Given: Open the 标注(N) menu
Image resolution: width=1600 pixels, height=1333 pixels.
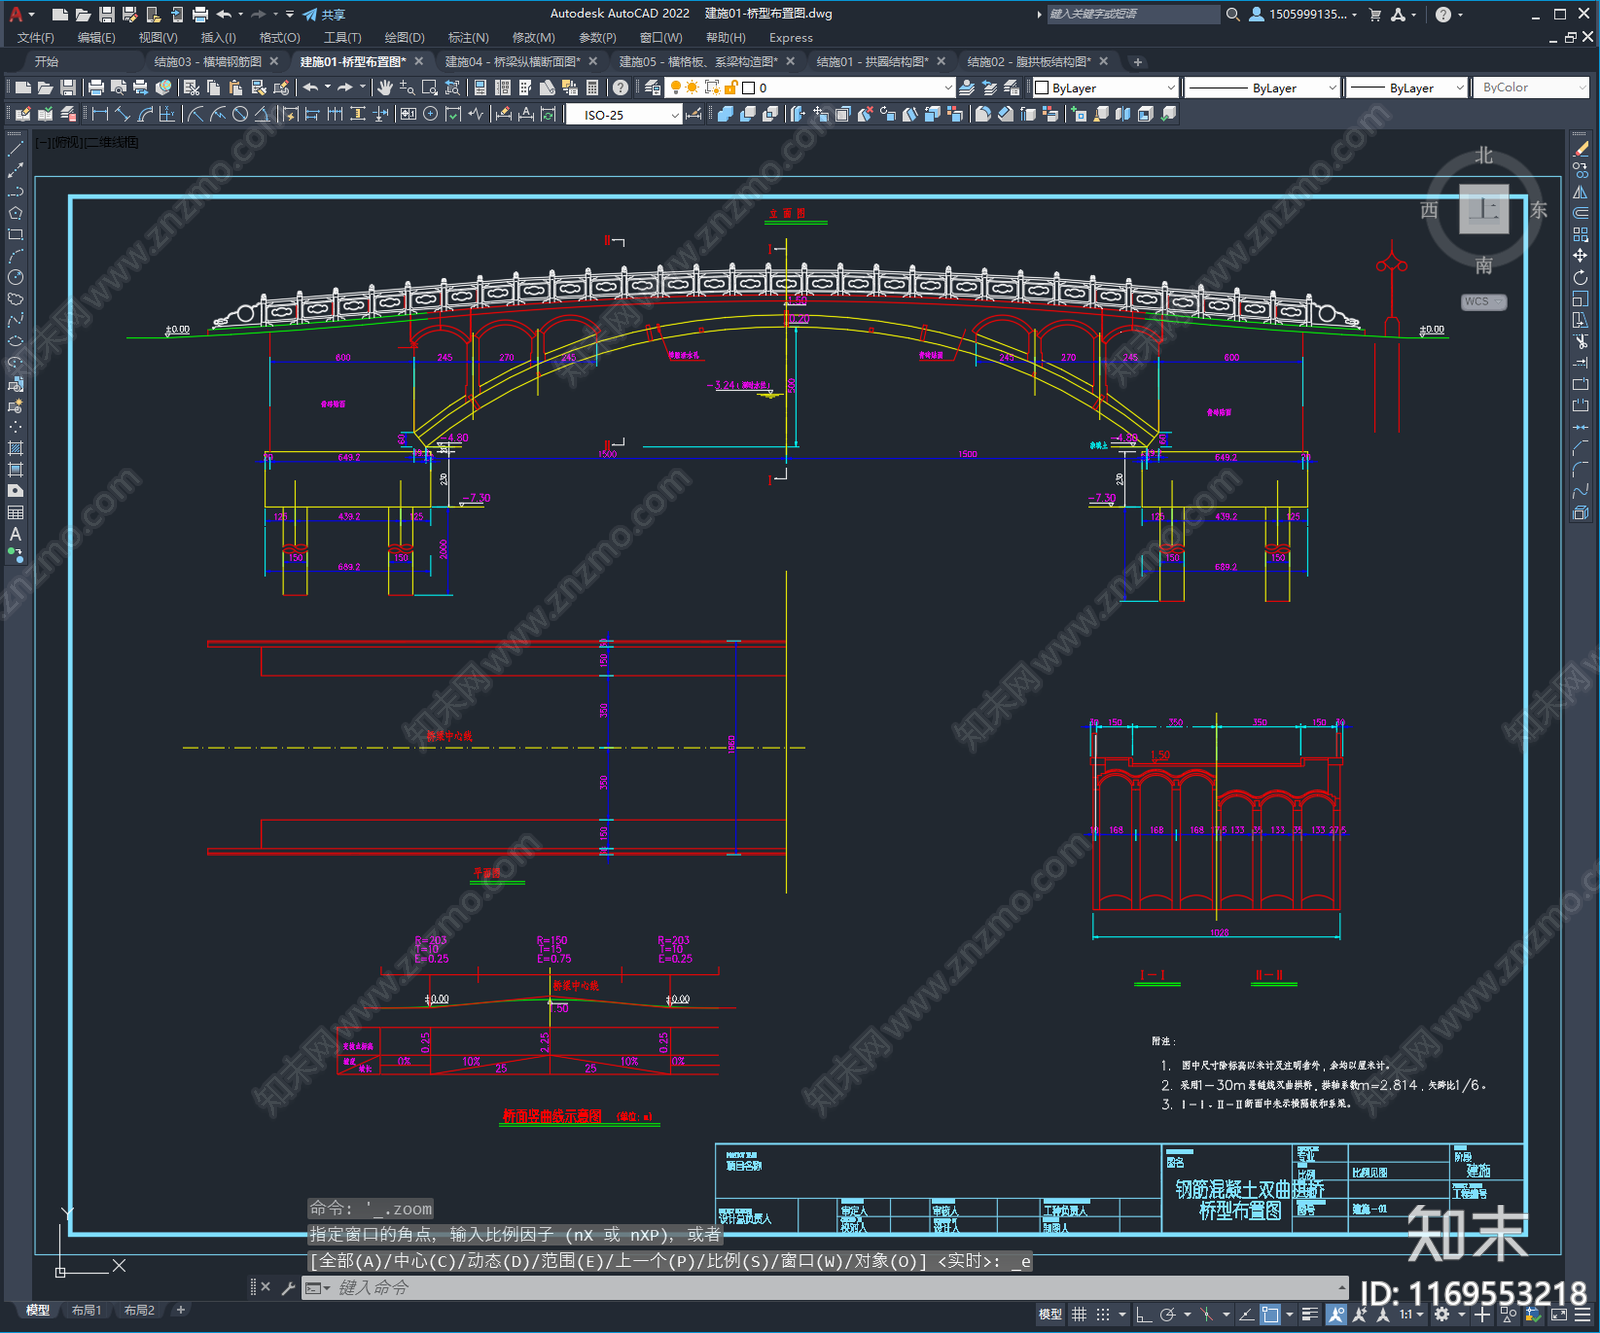Looking at the screenshot, I should pyautogui.click(x=469, y=38).
